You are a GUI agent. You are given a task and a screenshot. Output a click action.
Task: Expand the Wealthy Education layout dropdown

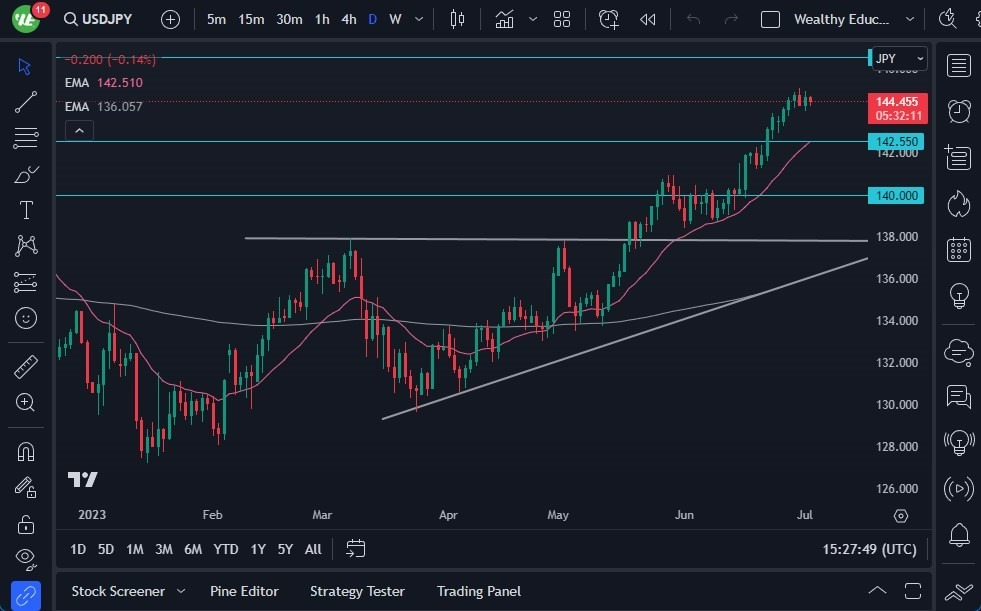[x=909, y=19]
